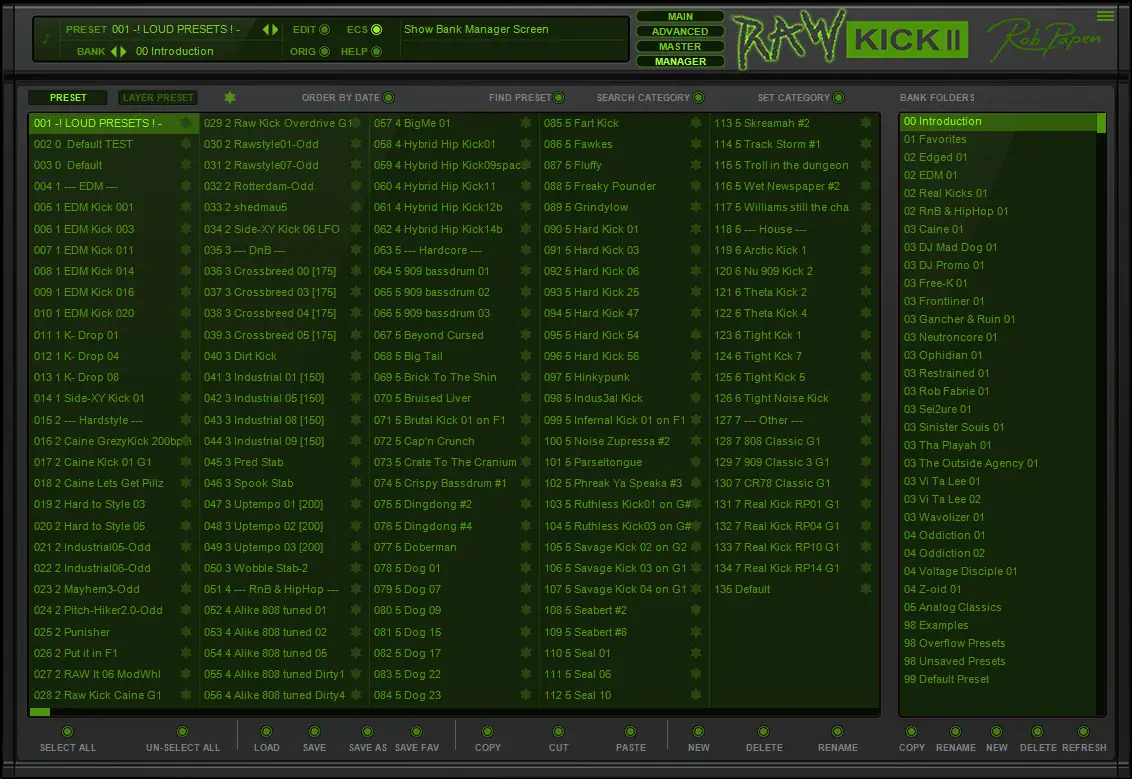Image resolution: width=1132 pixels, height=779 pixels.
Task: Open preset name display 001 -! LOUD PRESETS
Action: coord(175,30)
